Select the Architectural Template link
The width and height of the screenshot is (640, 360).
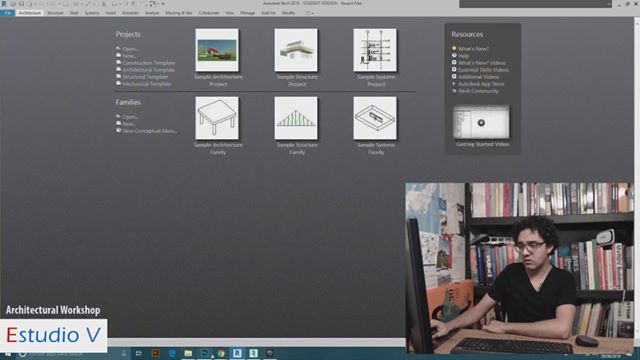coord(148,70)
